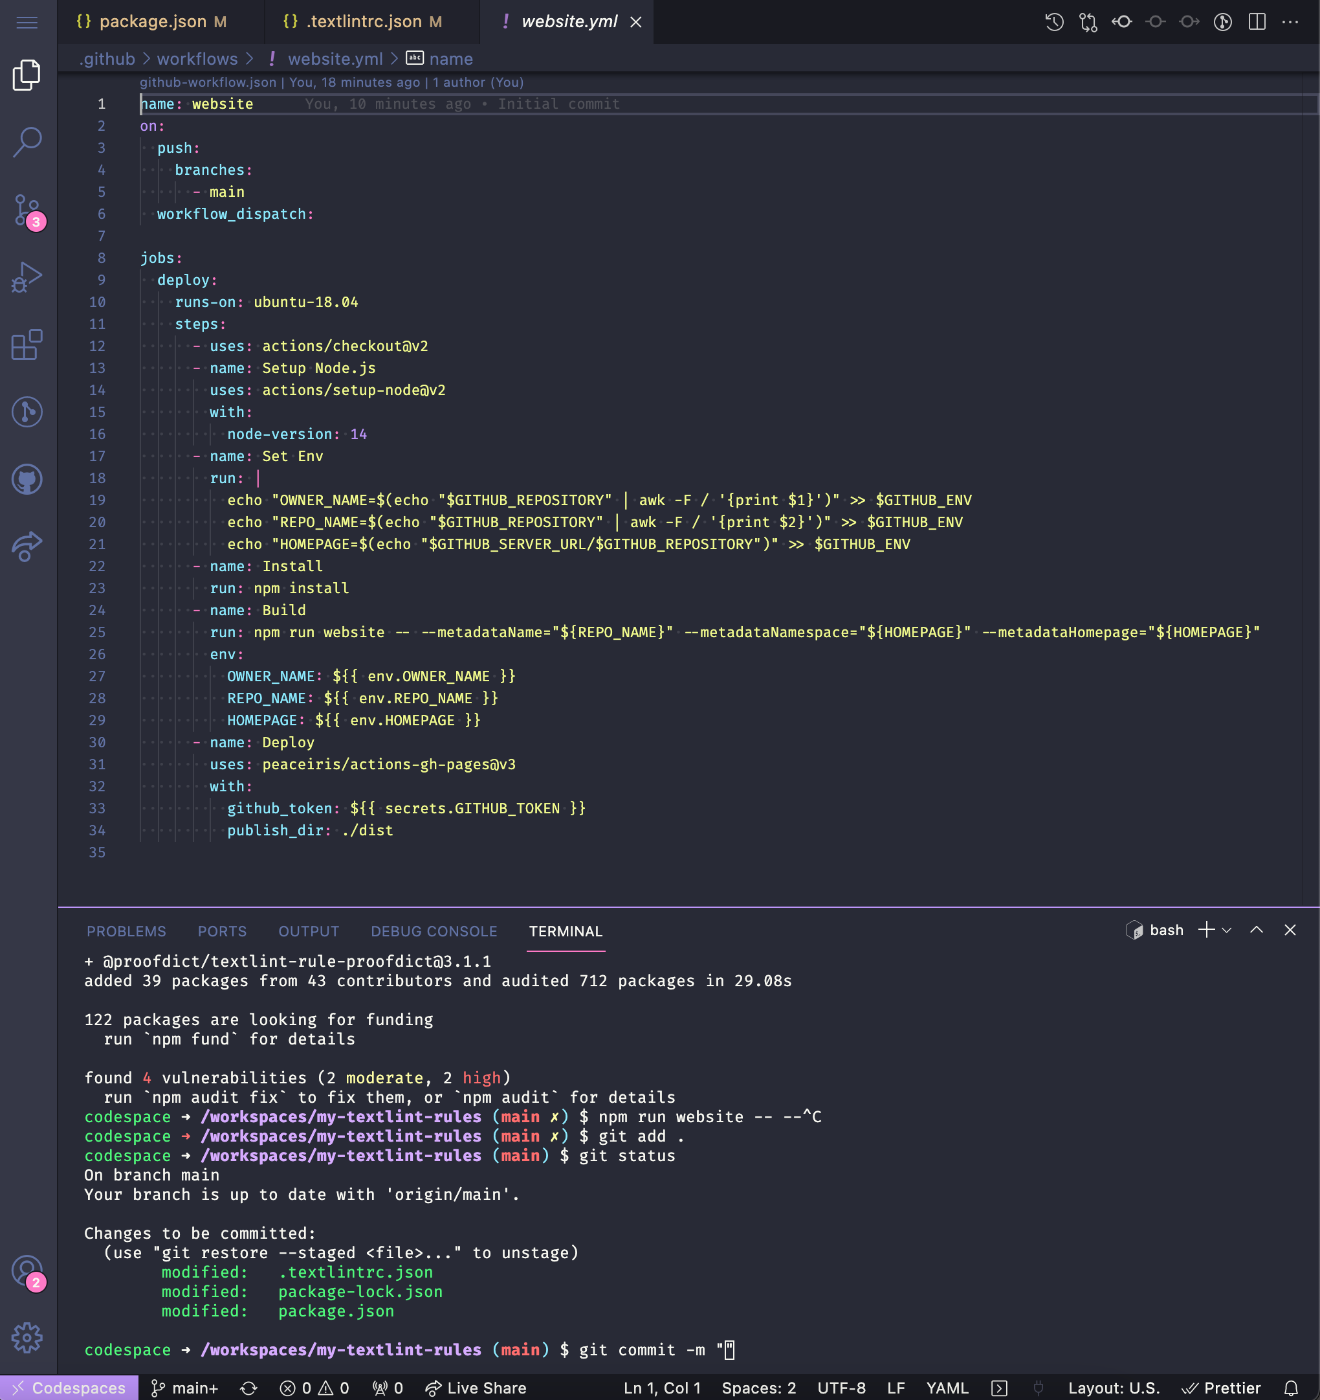Screen dimensions: 1320x1400
Task: Open the PORTS panel tab
Action: 222,931
